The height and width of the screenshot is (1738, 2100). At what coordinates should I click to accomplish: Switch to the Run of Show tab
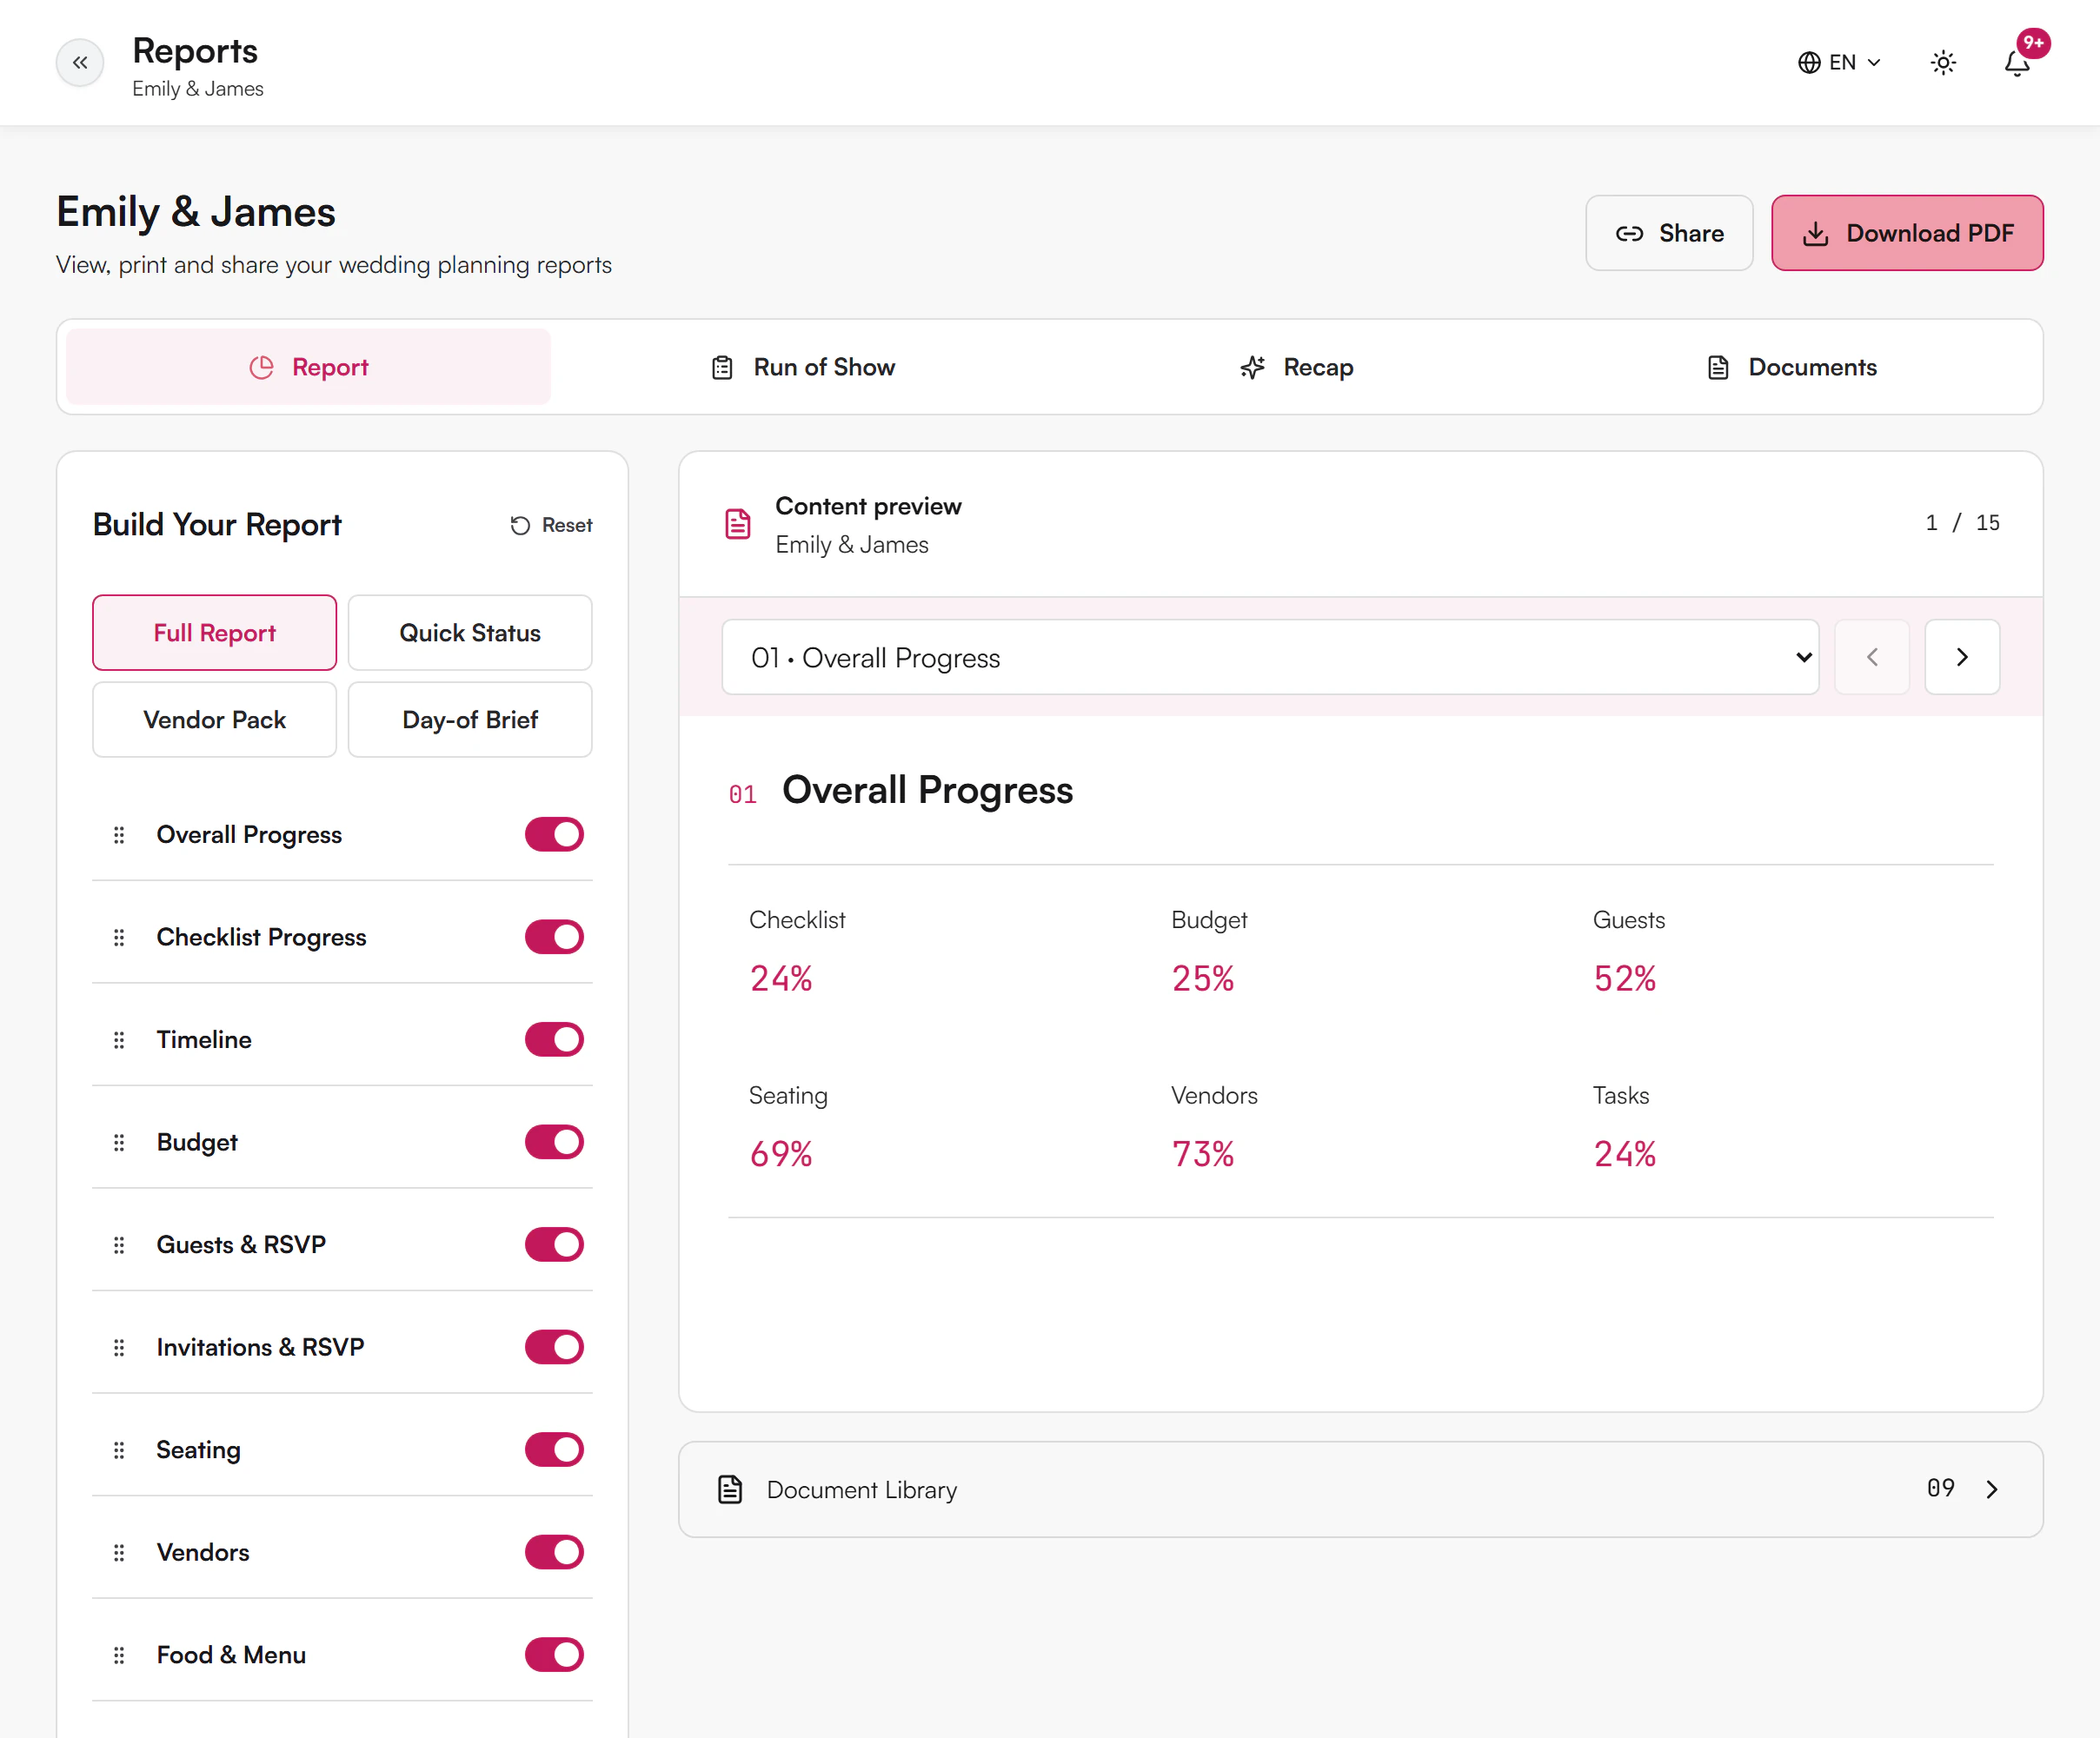(803, 367)
